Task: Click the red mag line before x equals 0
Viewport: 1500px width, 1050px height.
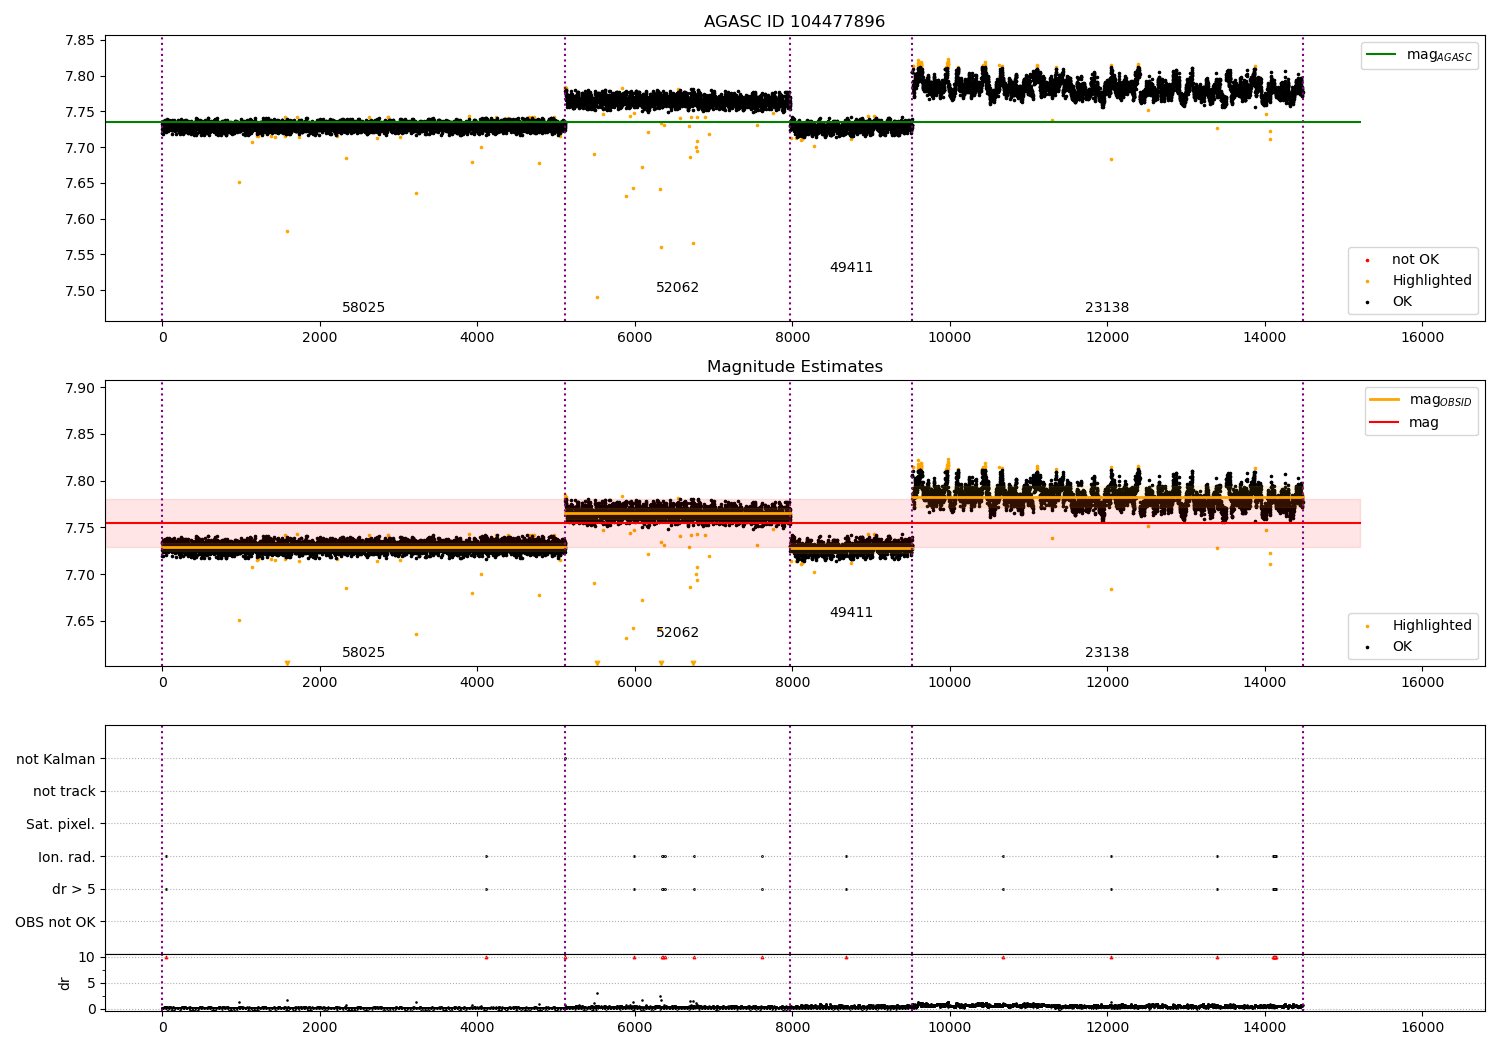Action: pyautogui.click(x=133, y=523)
